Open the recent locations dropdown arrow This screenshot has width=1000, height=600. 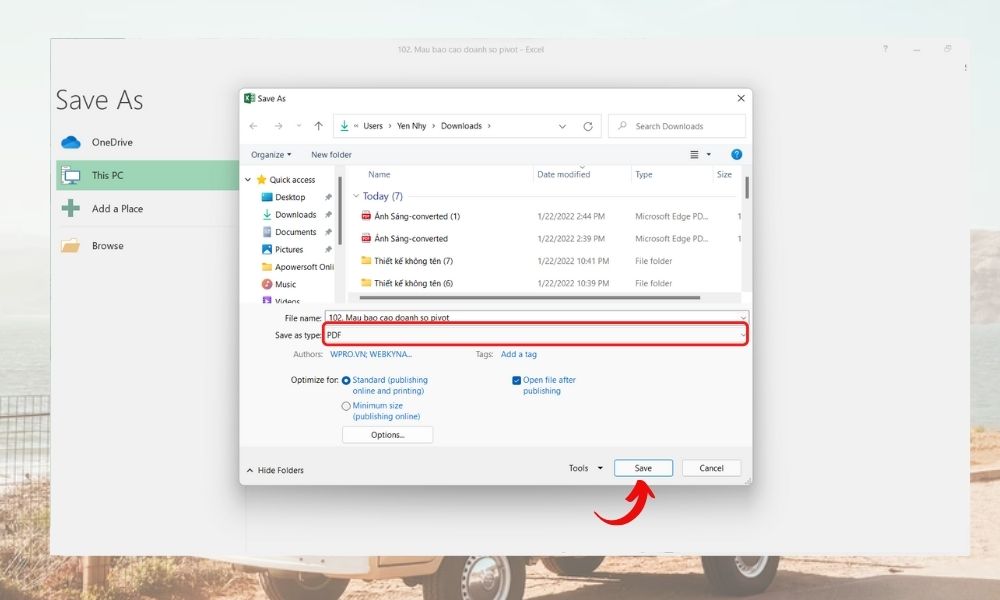point(298,126)
